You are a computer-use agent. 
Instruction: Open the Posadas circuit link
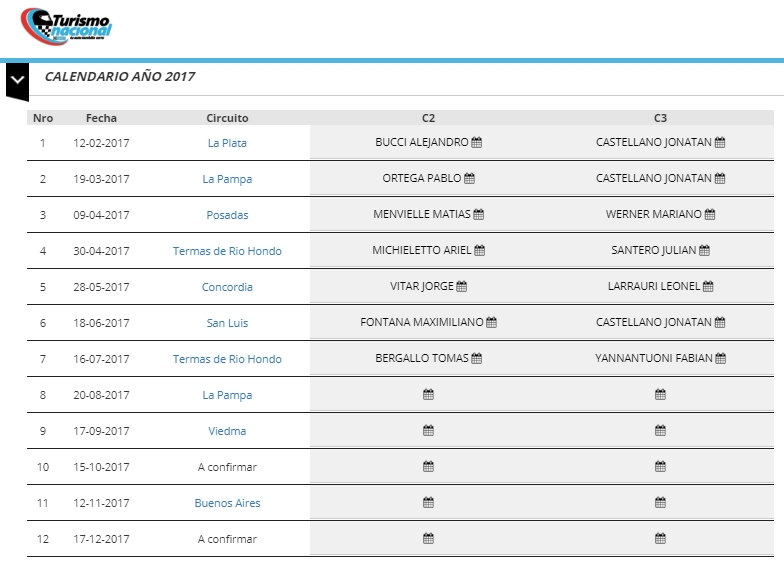[227, 215]
